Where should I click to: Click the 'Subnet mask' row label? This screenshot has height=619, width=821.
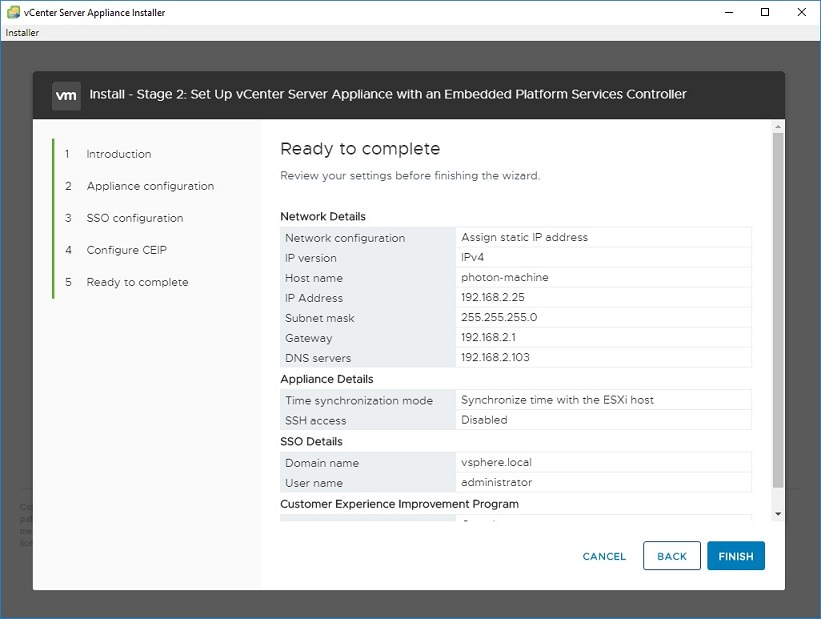point(320,318)
